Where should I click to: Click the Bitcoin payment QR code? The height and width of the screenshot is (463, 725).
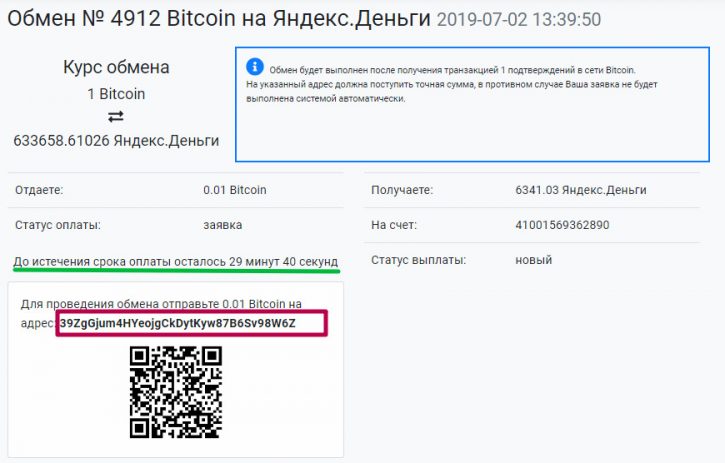pos(176,392)
